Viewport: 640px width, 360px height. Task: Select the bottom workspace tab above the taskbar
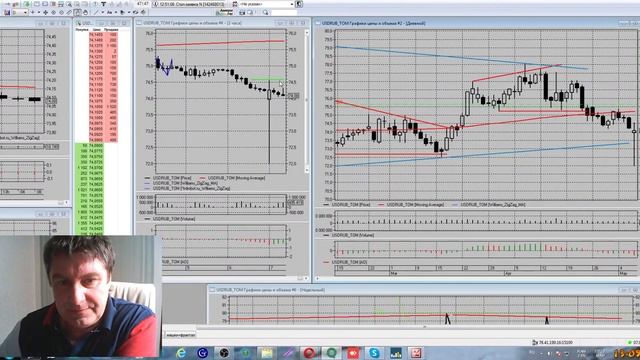[180, 335]
